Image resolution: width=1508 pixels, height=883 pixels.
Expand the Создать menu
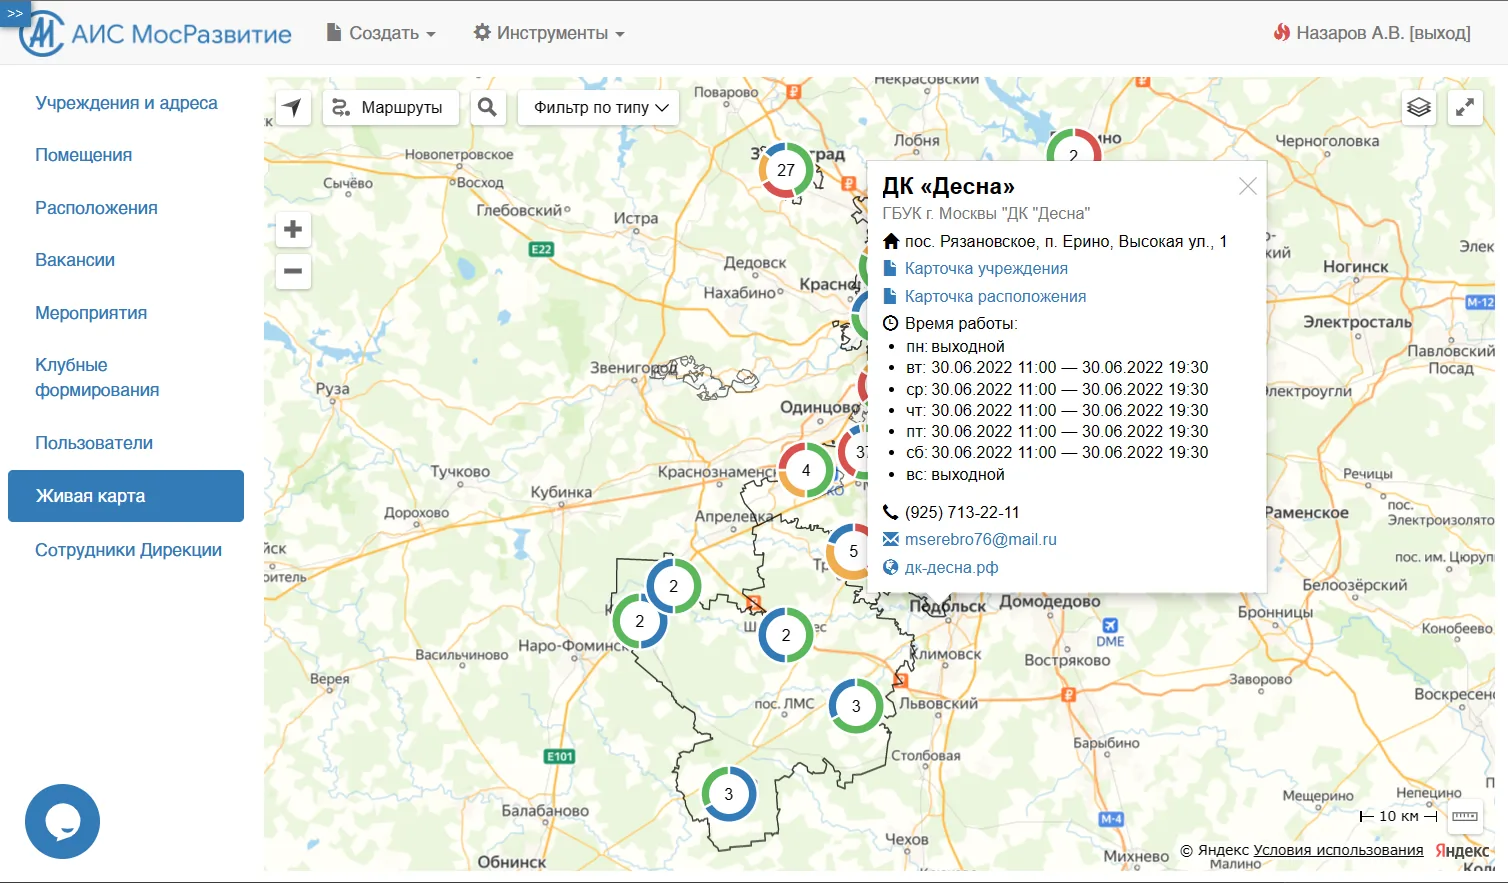381,31
